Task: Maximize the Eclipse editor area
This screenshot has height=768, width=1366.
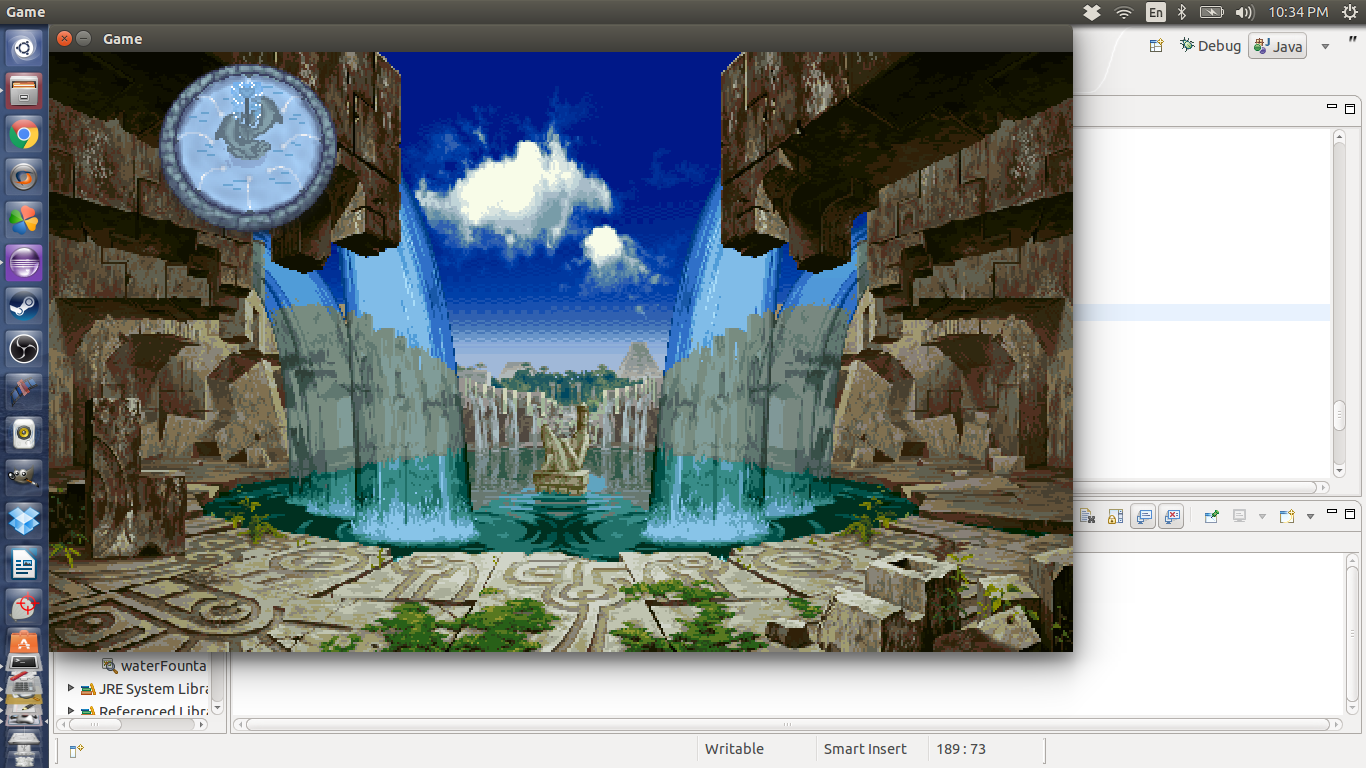Action: [1350, 108]
